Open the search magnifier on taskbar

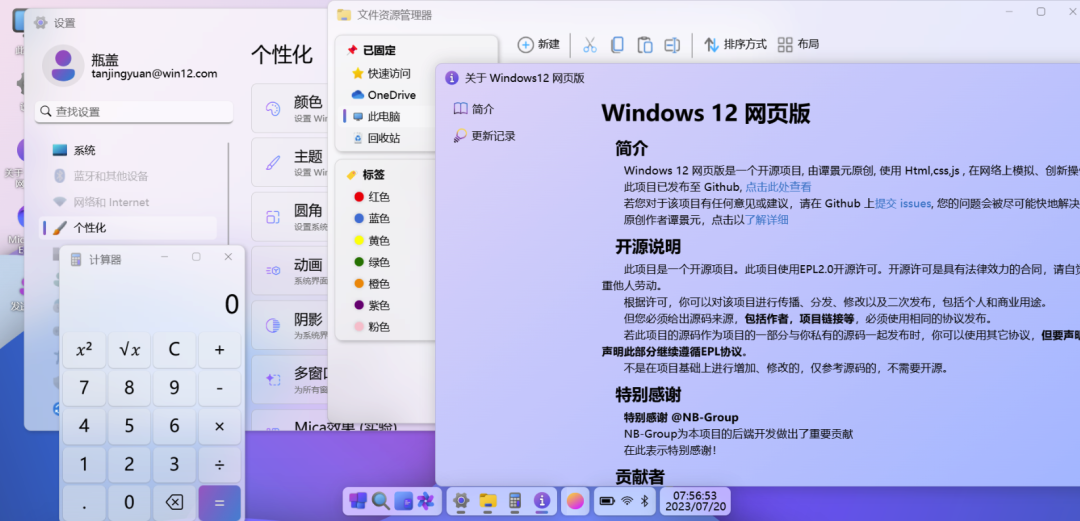point(380,501)
